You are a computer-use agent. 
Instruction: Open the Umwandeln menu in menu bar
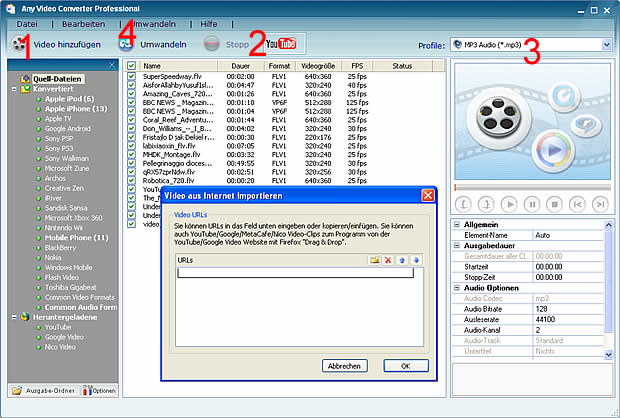(x=153, y=24)
